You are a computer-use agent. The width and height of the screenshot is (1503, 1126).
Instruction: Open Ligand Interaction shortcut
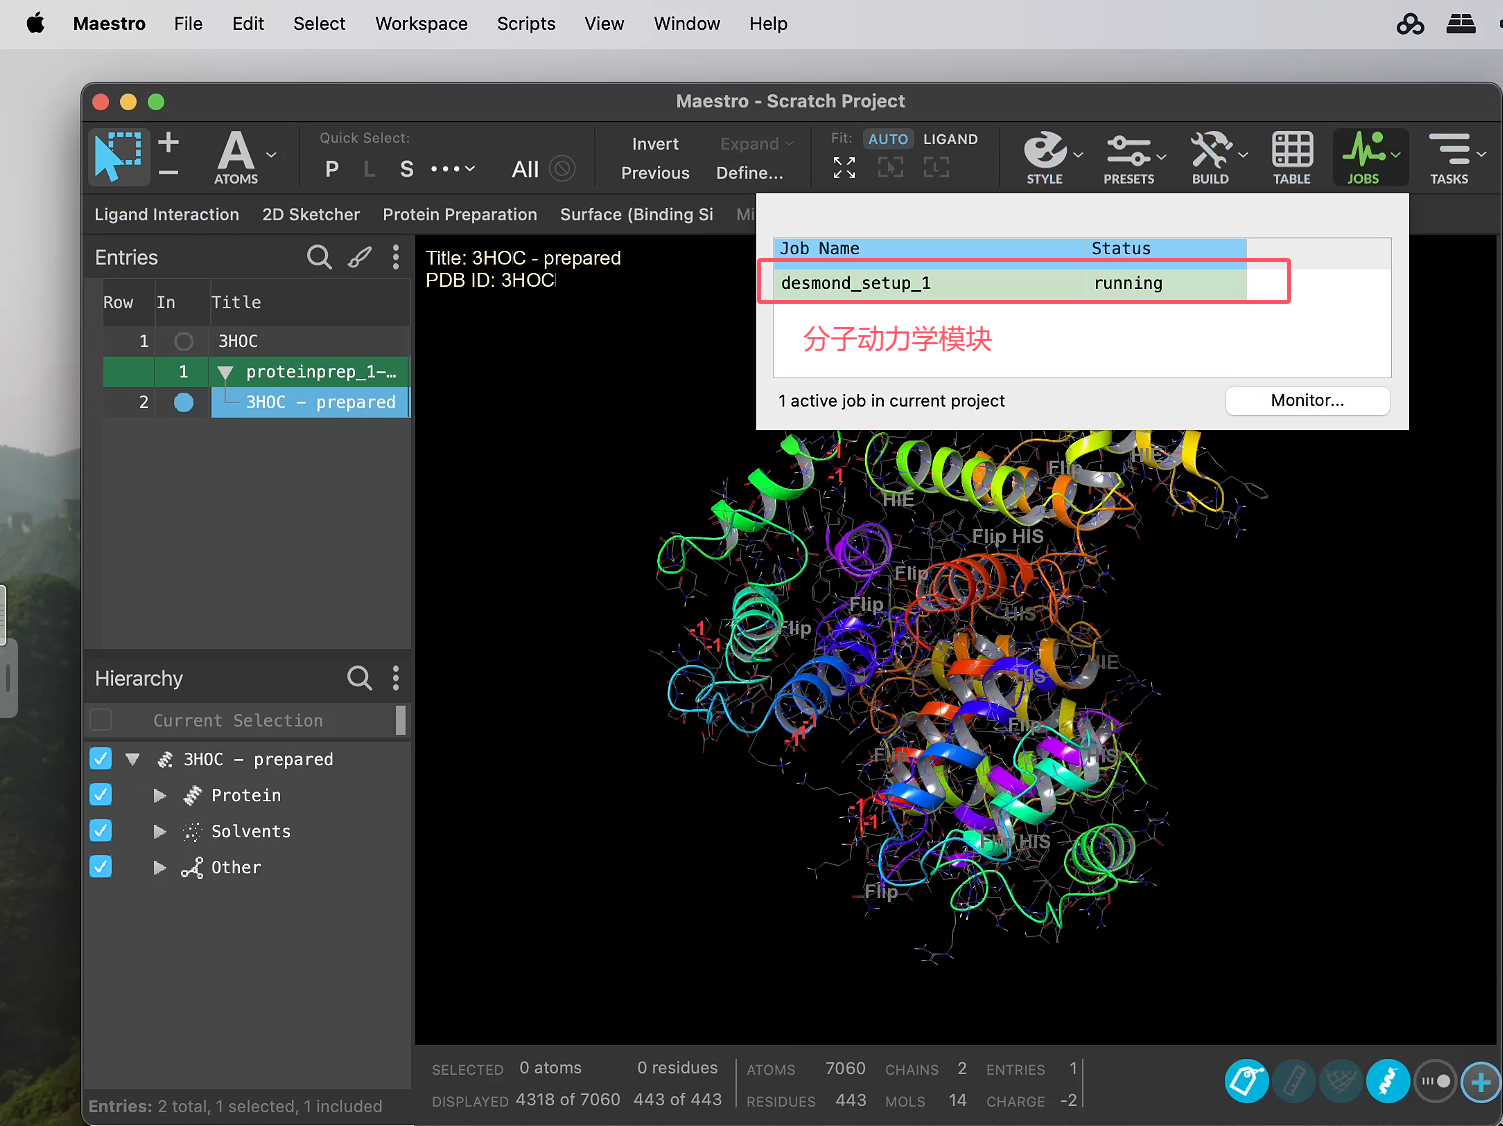click(x=167, y=214)
